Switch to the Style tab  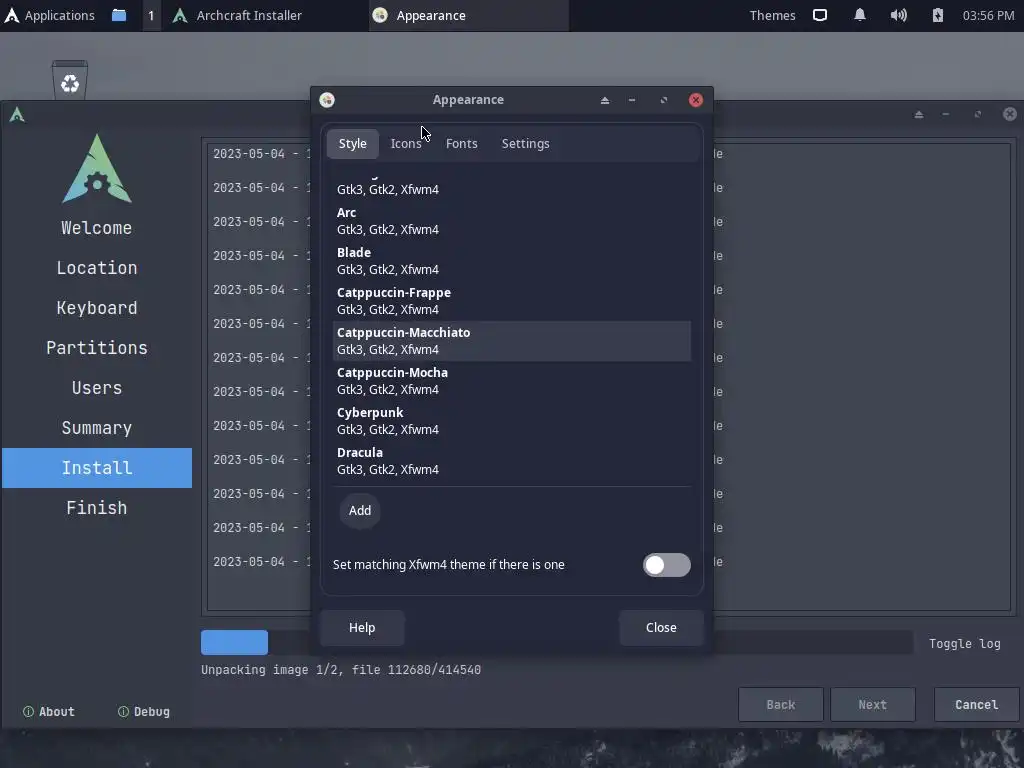point(353,143)
